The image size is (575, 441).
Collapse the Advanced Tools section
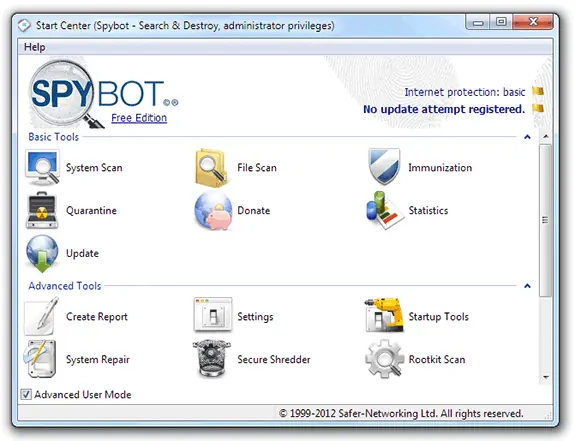point(527,286)
